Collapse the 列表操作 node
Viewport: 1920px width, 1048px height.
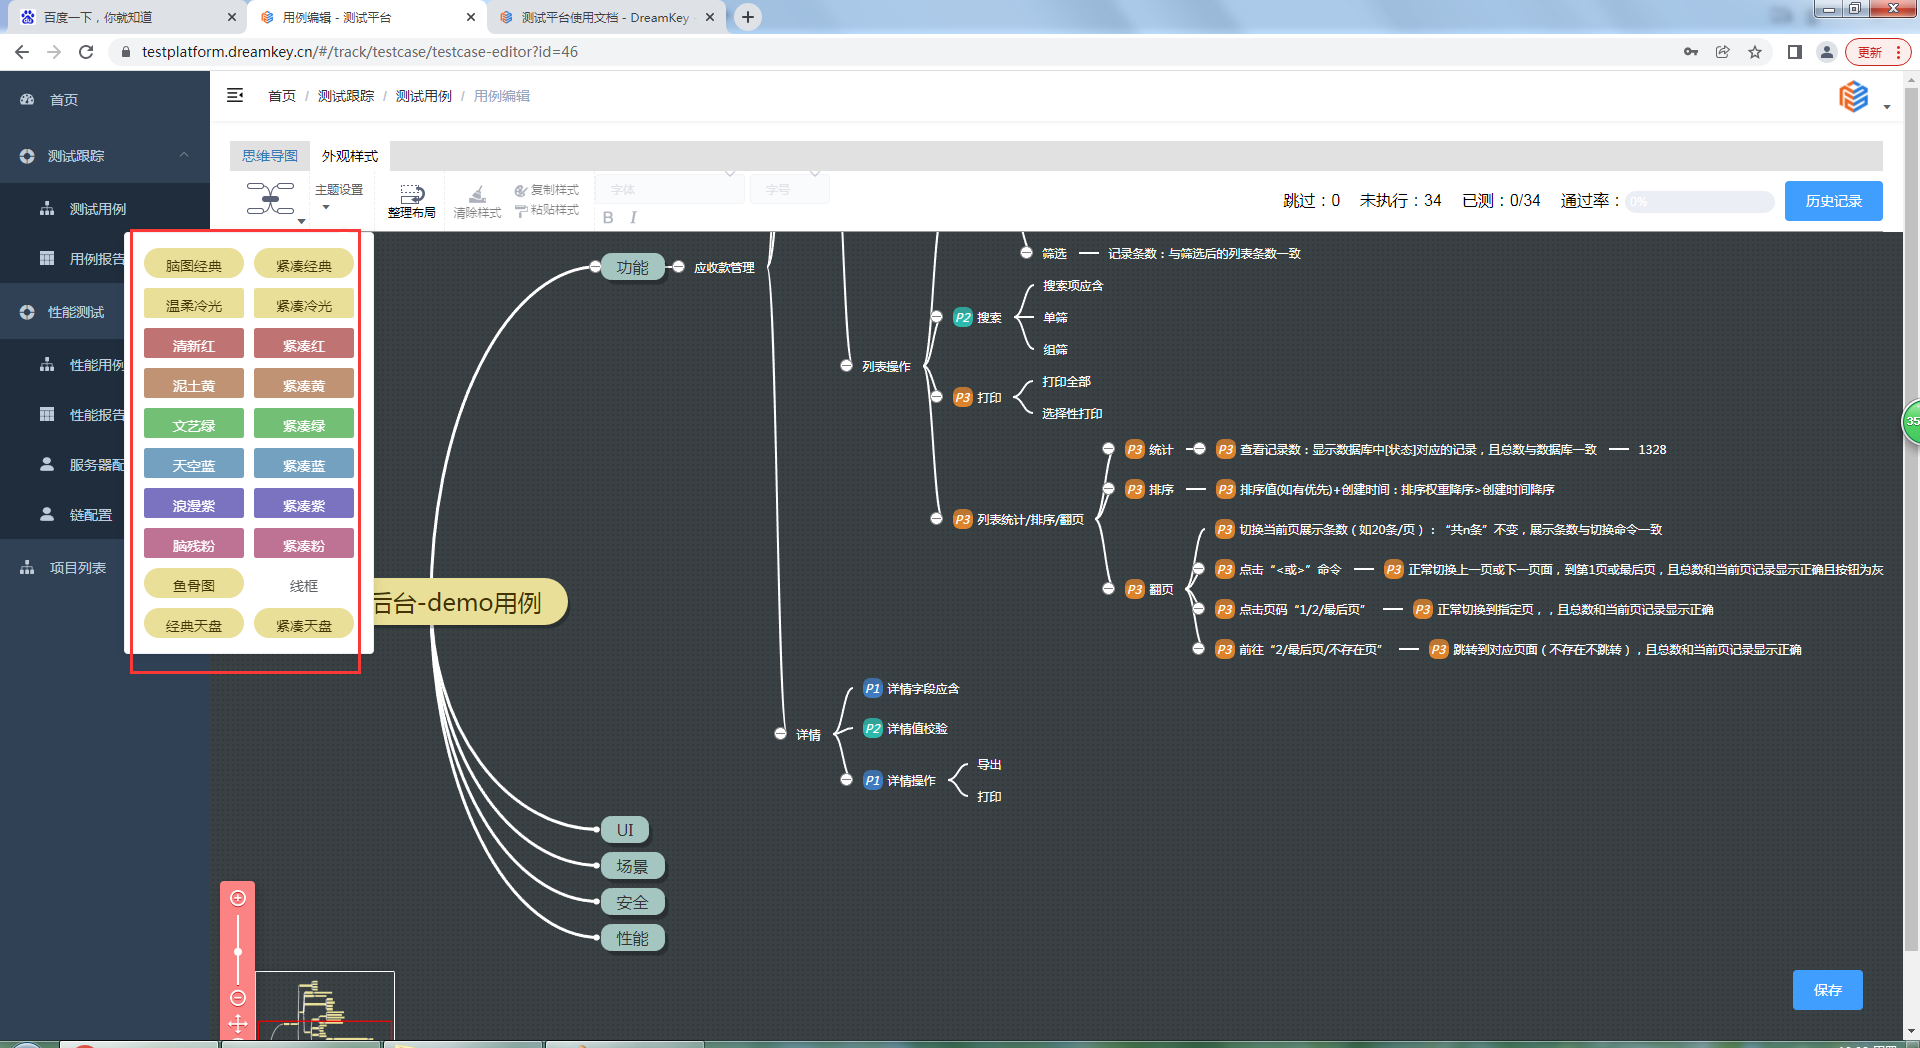pyautogui.click(x=846, y=366)
